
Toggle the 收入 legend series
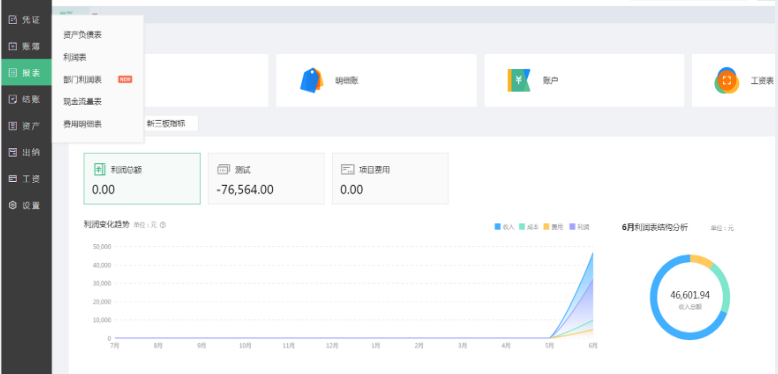point(504,227)
